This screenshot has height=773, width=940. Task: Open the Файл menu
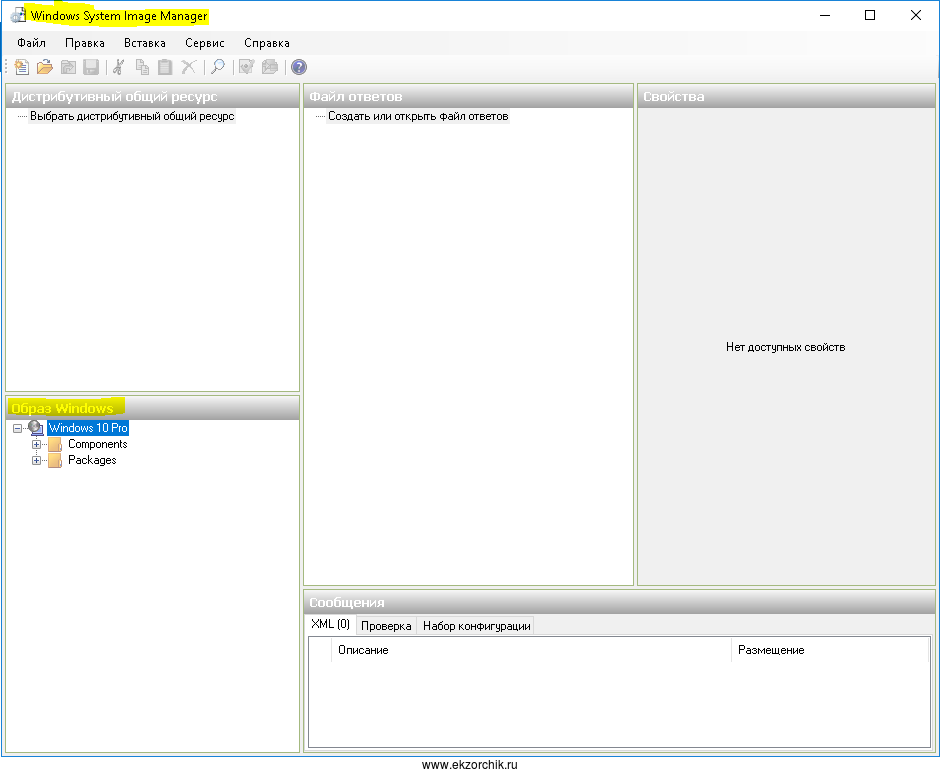point(31,43)
